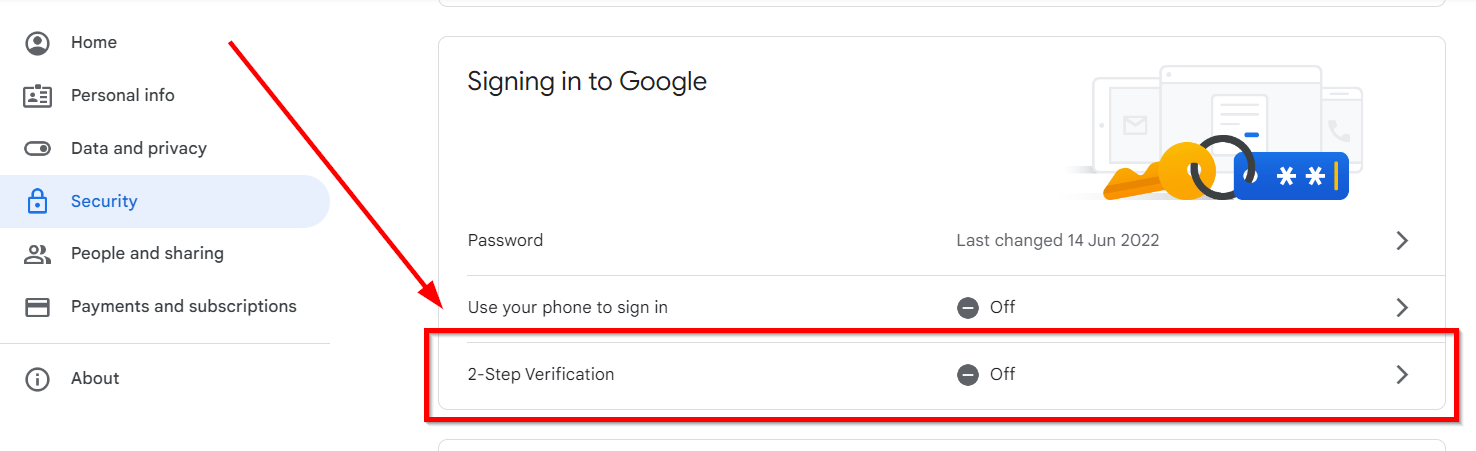
Task: Select the 2-Step Verification label
Action: (541, 375)
